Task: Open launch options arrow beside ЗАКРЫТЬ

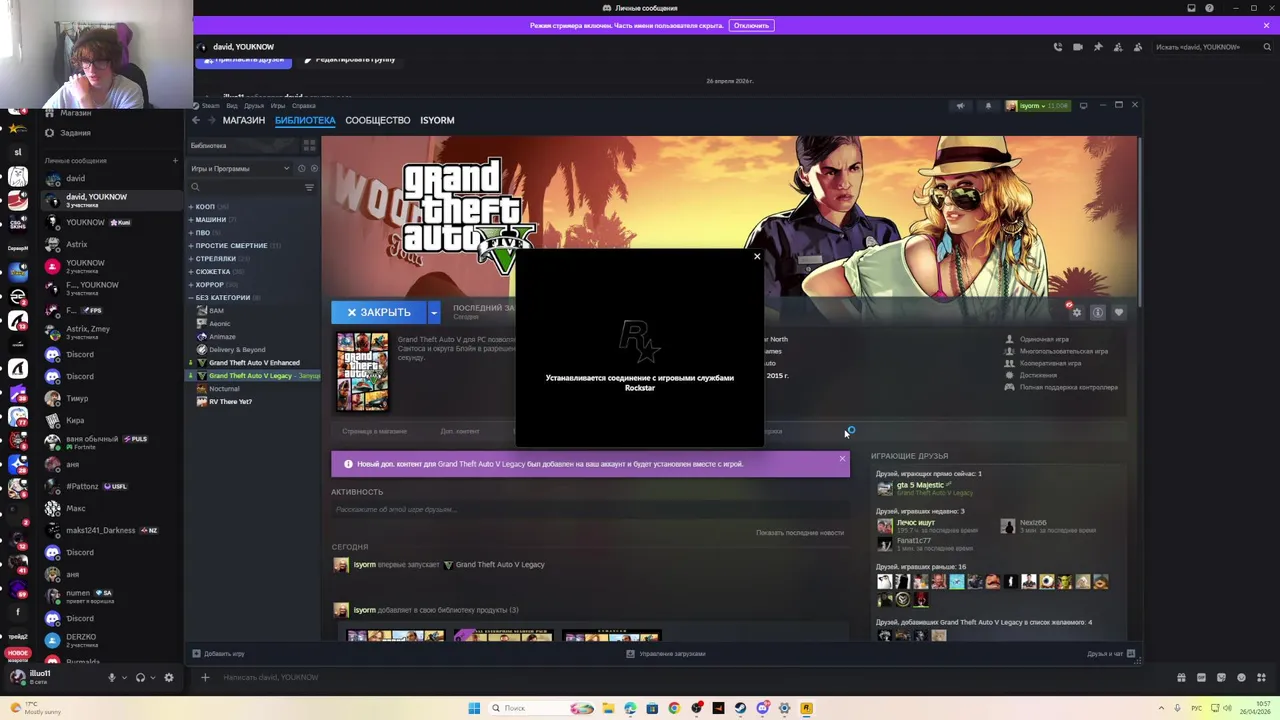Action: 433,312
